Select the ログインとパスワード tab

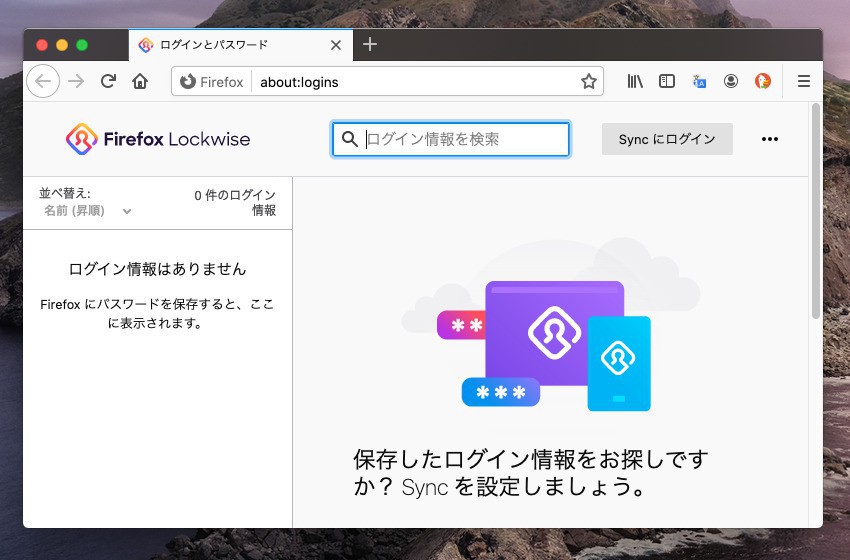(241, 45)
